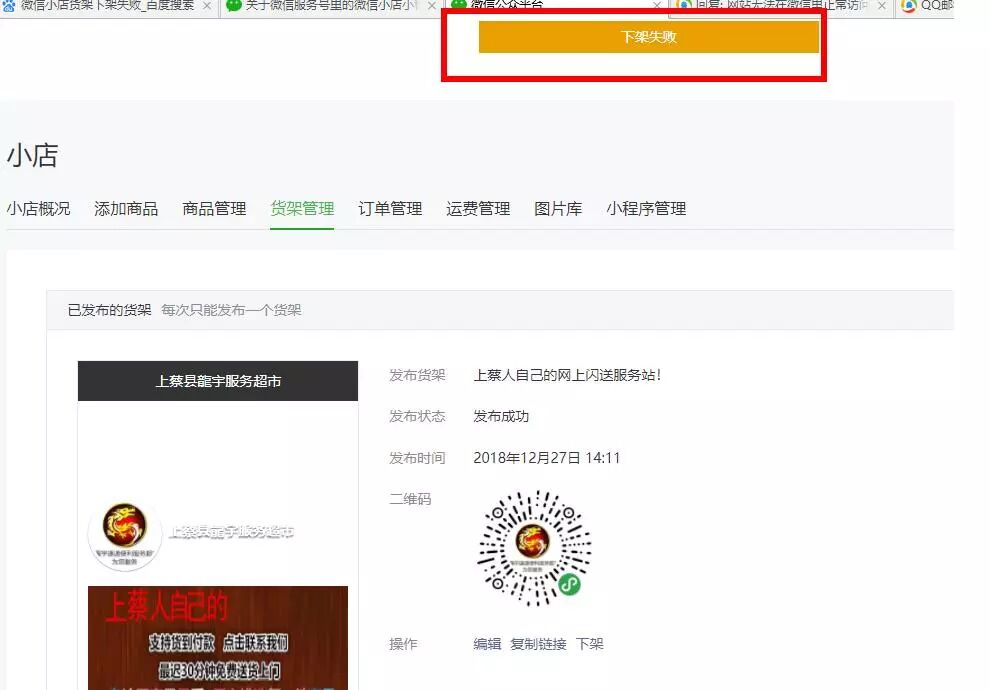Click the WeChat favicon on second browser tab

coord(234,6)
